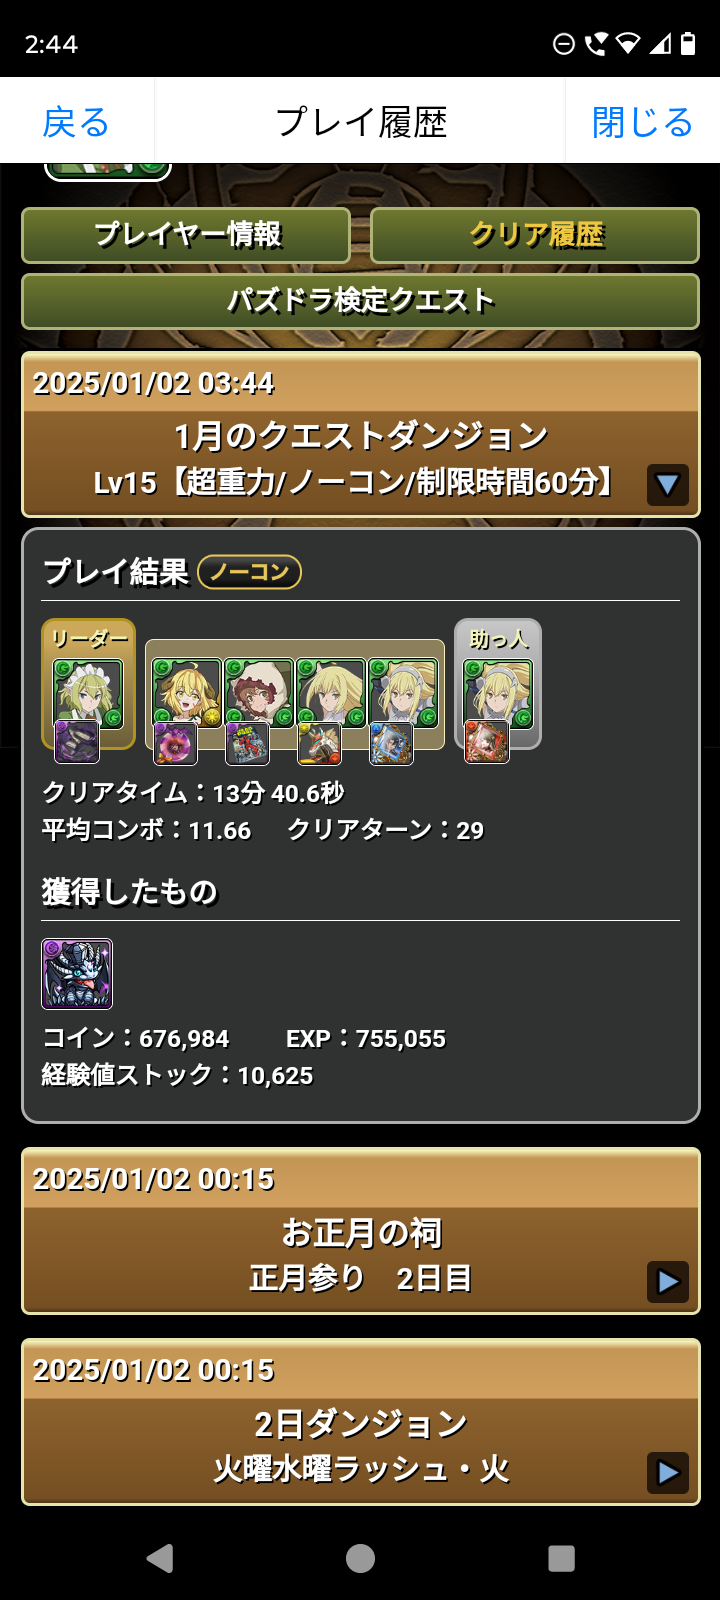Tap the fourth sub-member monster icon
720x1600 pixels.
click(x=403, y=693)
